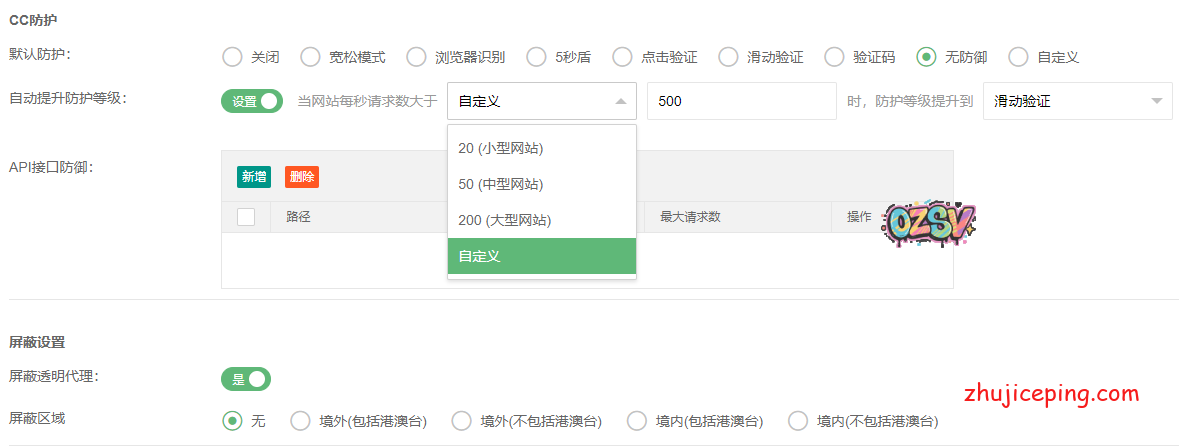Select the 验证码 radio option
Screen dimensions: 1179x448
point(834,57)
